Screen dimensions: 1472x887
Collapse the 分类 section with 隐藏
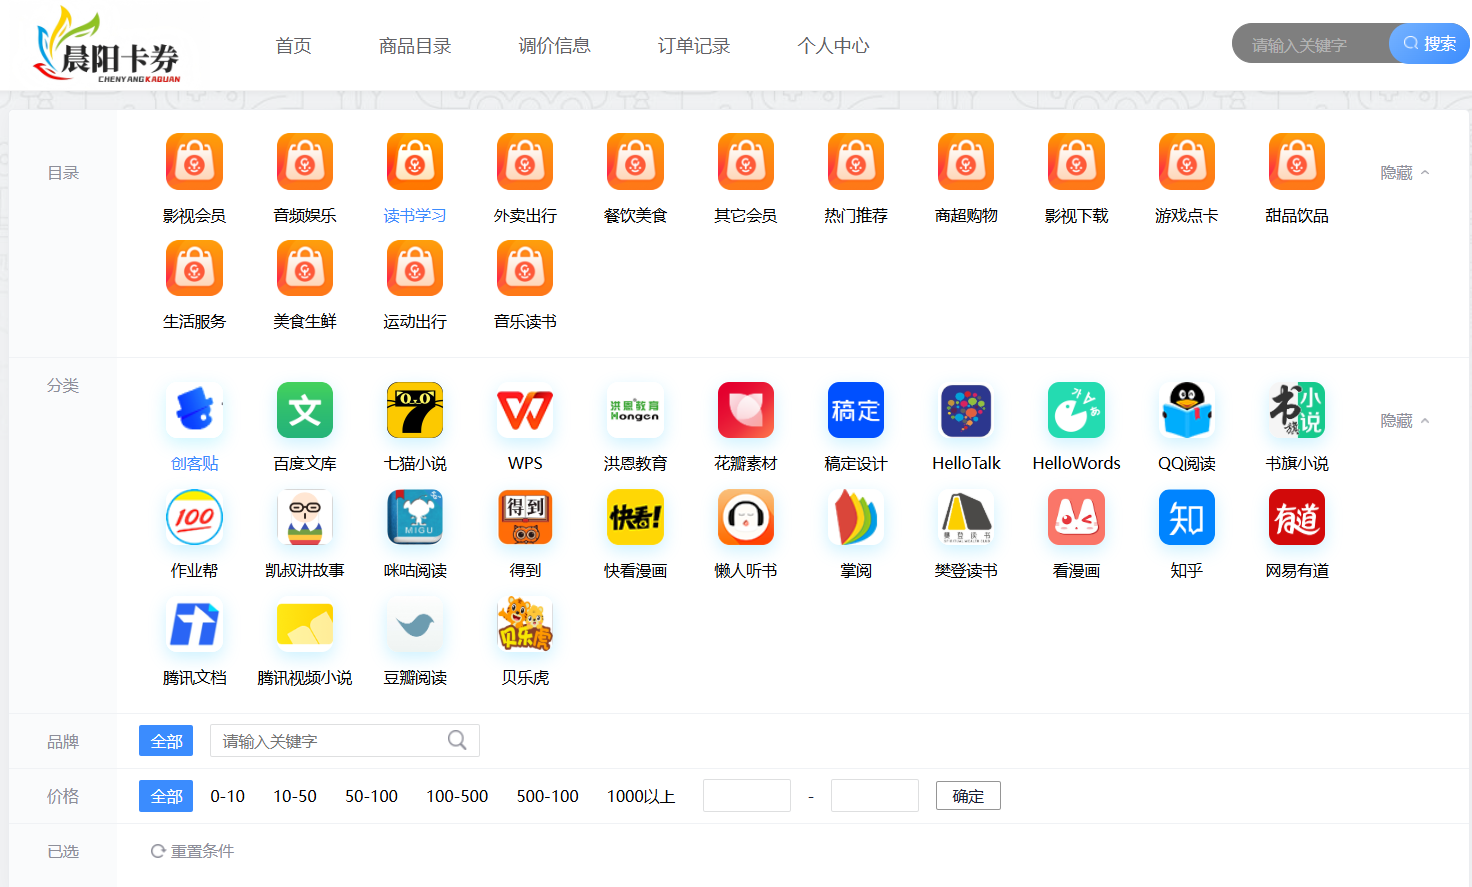point(1404,421)
